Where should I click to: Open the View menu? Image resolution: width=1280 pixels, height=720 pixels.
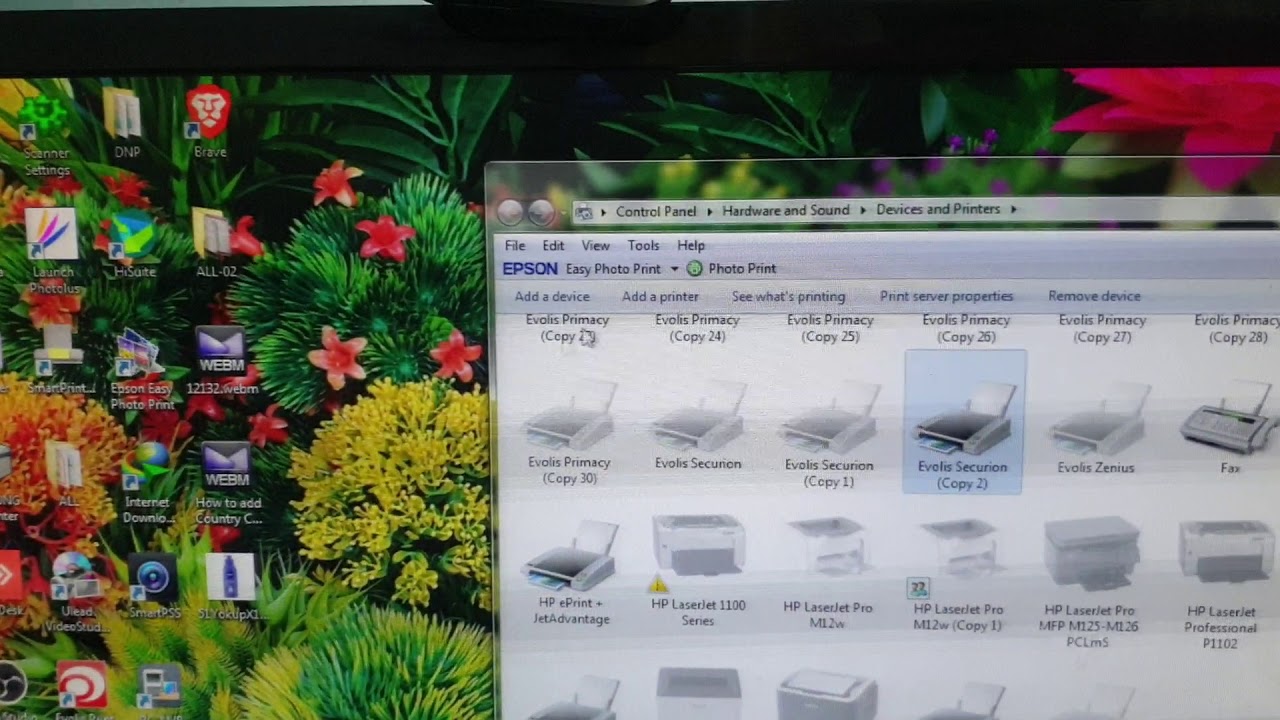coord(595,245)
